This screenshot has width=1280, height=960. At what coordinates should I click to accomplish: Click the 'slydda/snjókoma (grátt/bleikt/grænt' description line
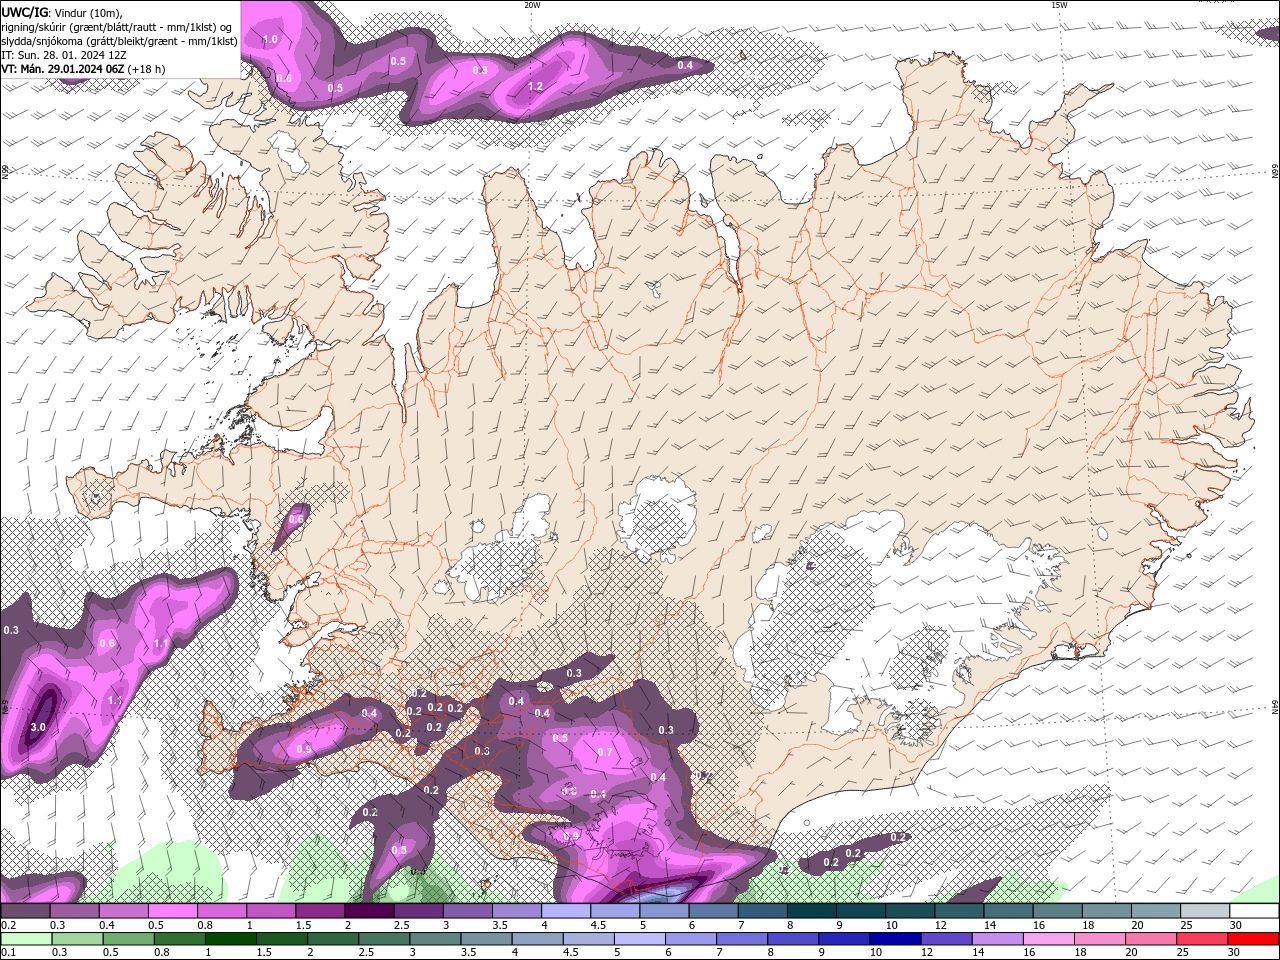[x=119, y=41]
